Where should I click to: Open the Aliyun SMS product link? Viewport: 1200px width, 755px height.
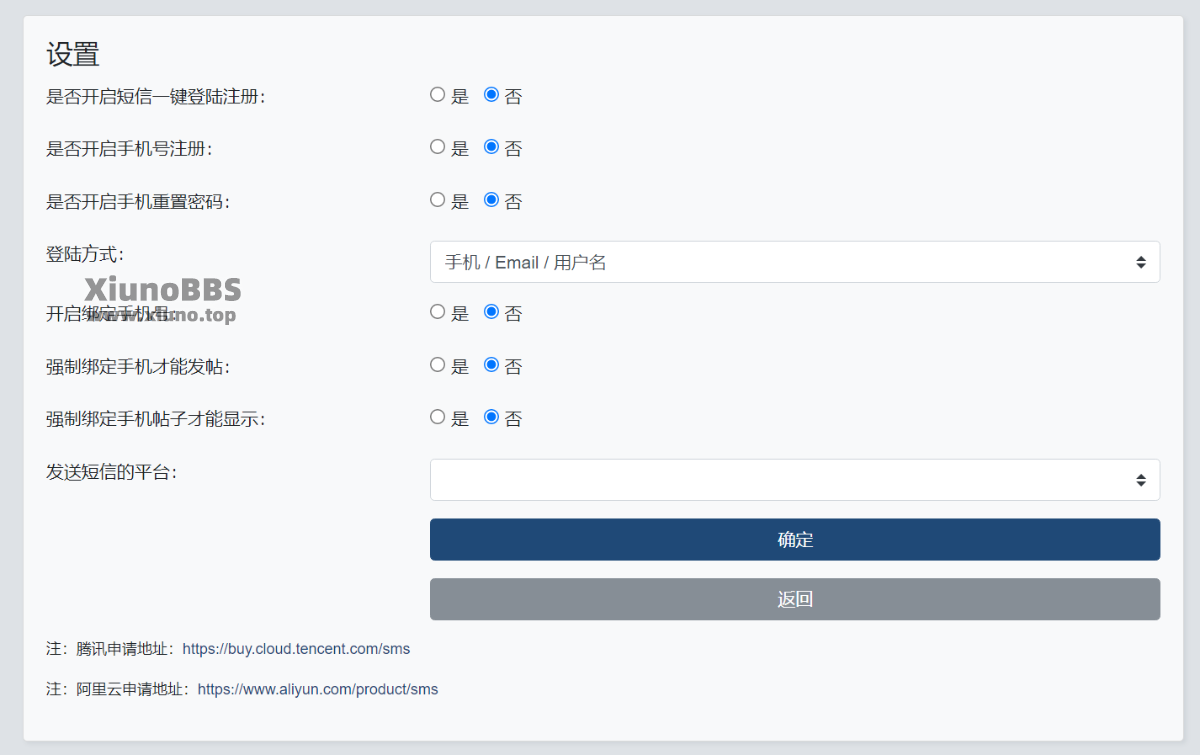[x=317, y=689]
